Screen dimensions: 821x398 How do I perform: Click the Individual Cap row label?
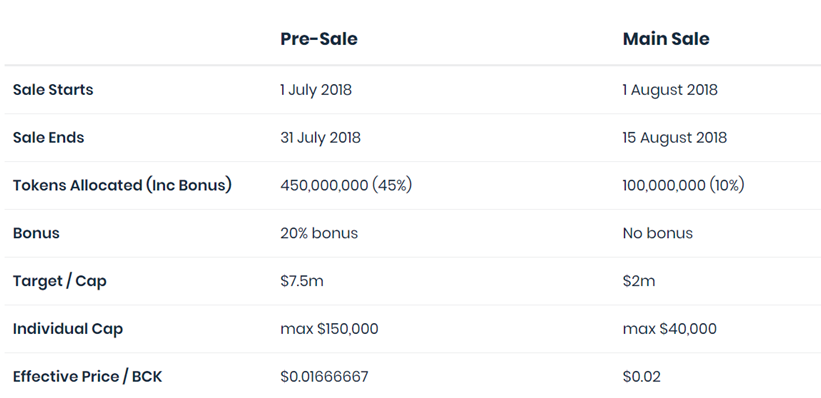(68, 329)
